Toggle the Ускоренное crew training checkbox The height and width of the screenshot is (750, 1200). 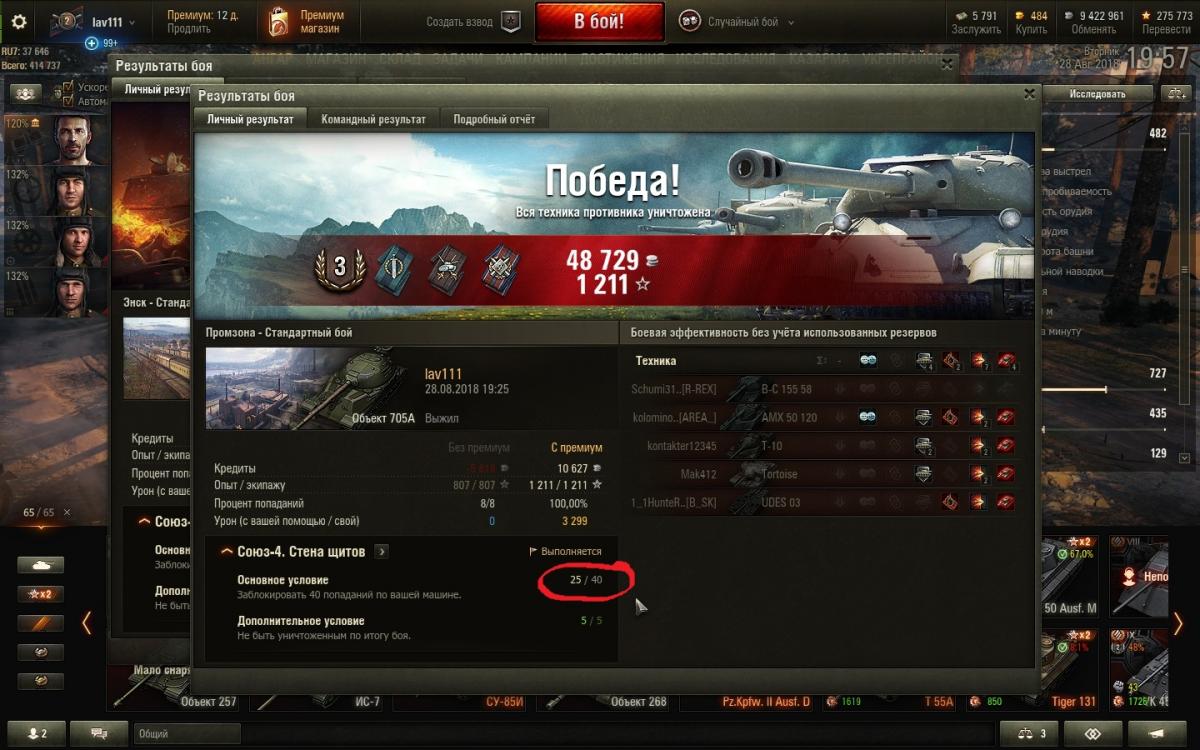click(68, 87)
